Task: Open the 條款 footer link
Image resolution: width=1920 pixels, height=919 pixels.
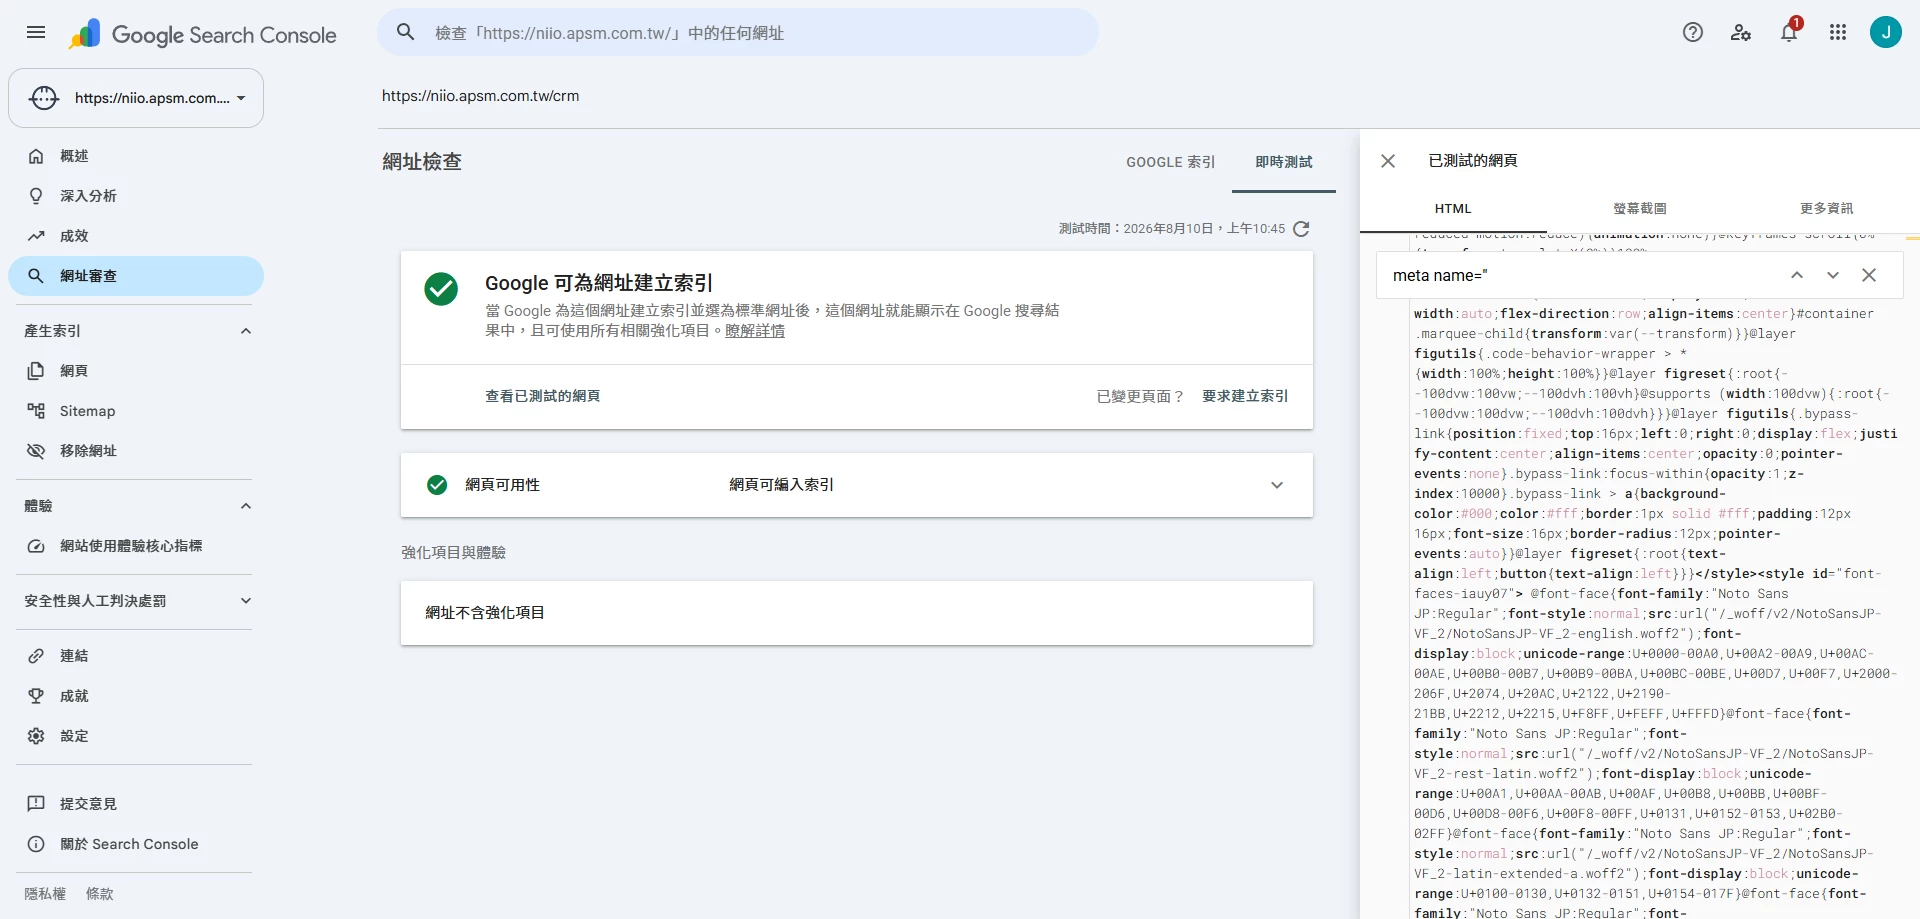Action: (100, 894)
